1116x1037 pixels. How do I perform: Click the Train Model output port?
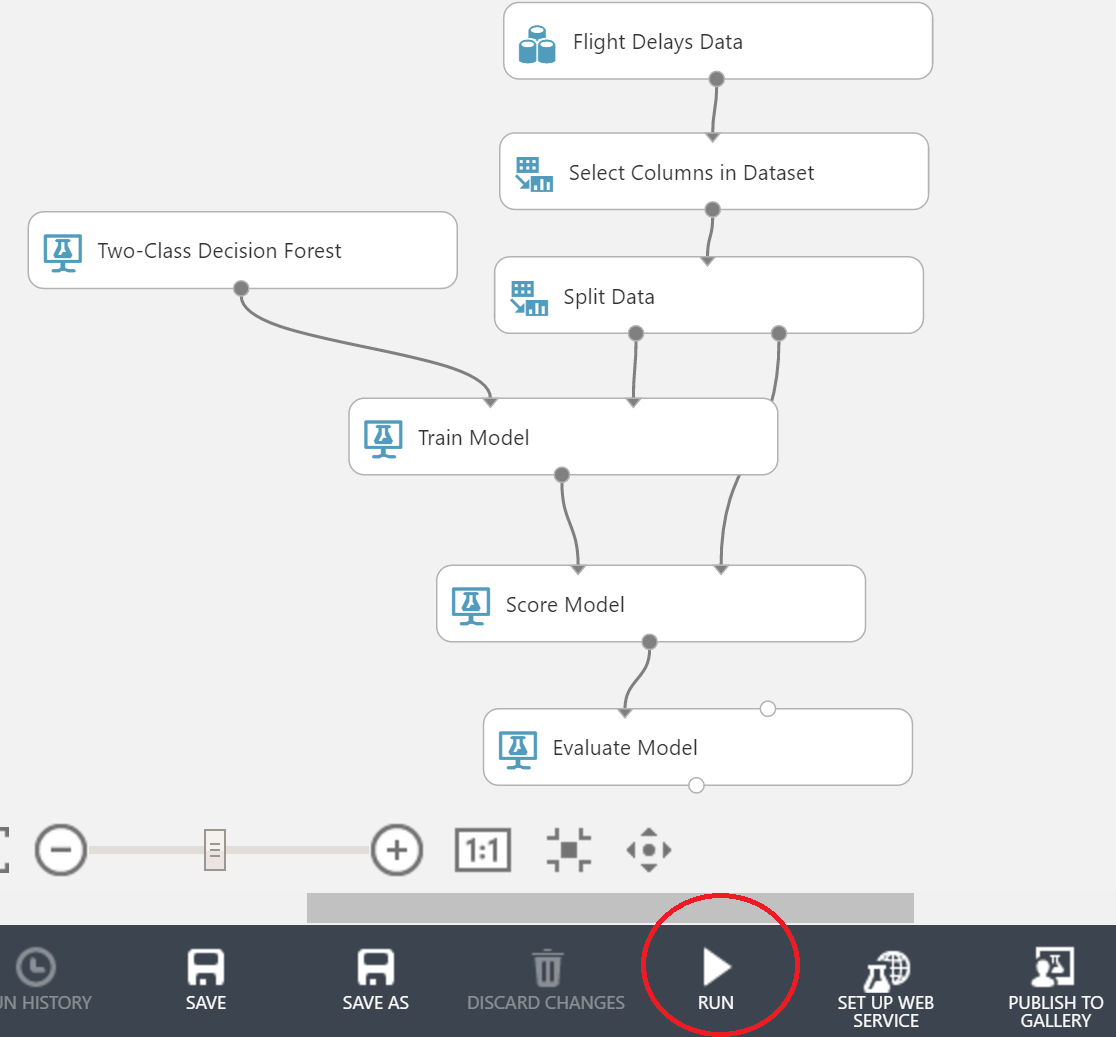pyautogui.click(x=562, y=475)
